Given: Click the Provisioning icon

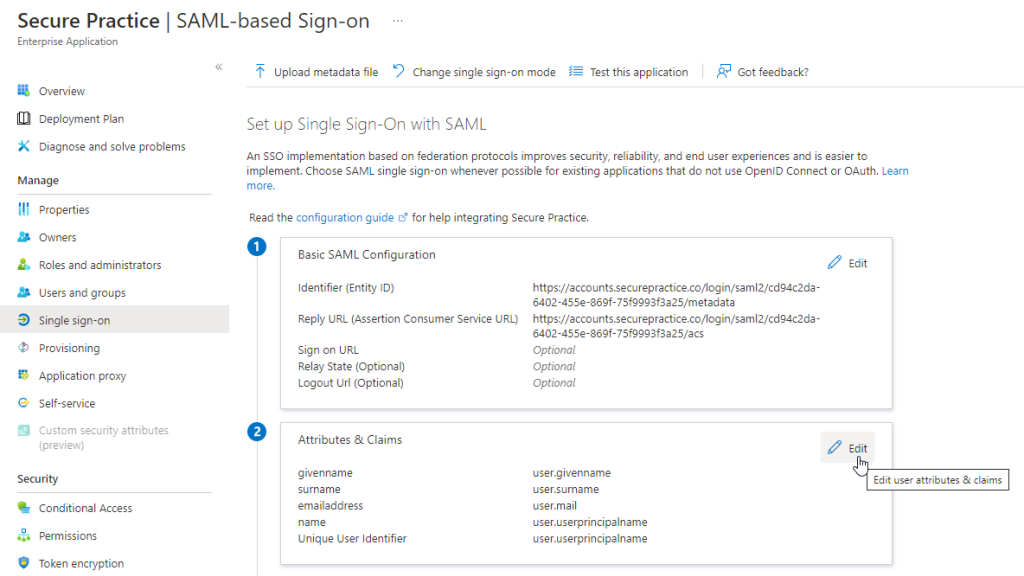Looking at the screenshot, I should 24,348.
